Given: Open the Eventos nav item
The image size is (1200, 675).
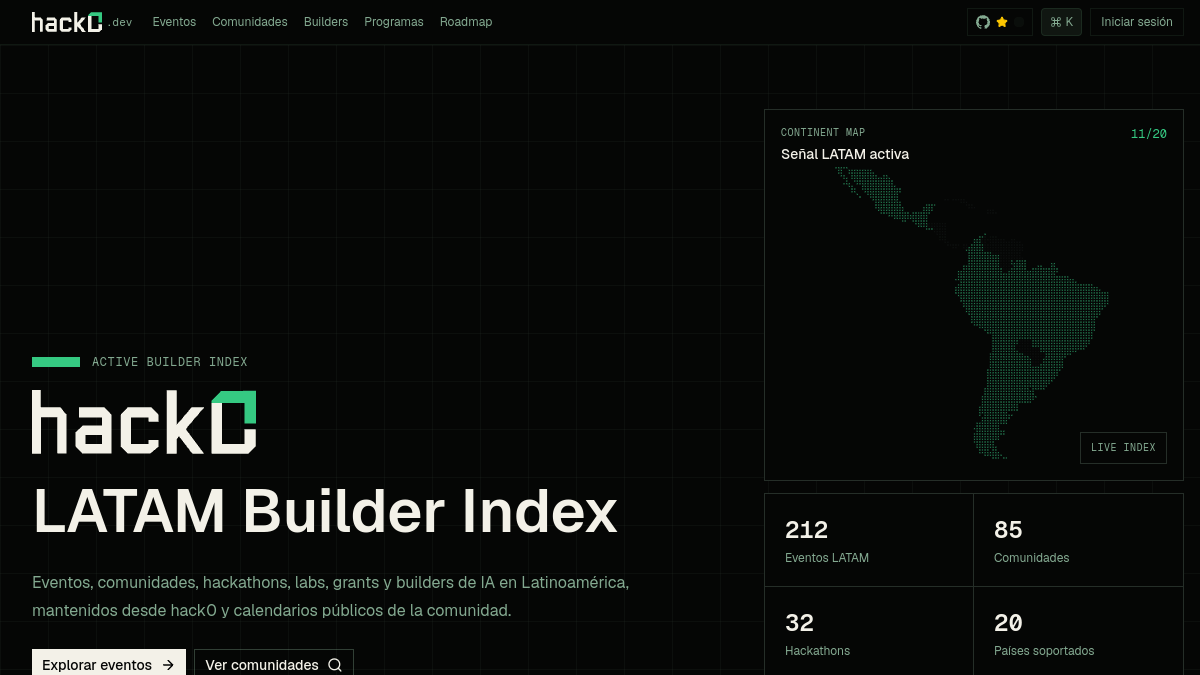Looking at the screenshot, I should tap(174, 22).
